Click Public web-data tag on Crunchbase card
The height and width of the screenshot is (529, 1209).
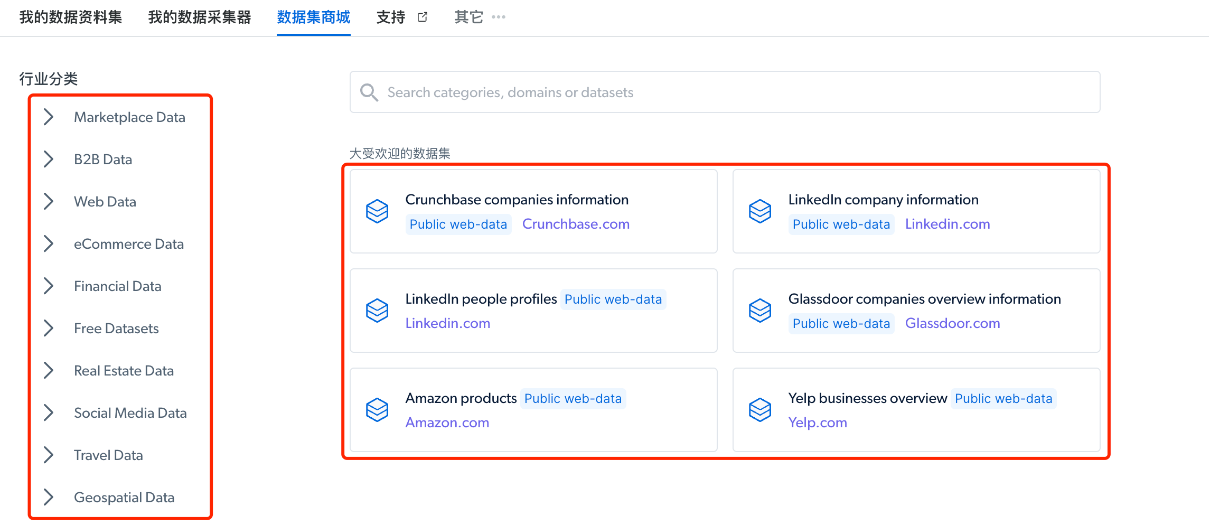459,224
